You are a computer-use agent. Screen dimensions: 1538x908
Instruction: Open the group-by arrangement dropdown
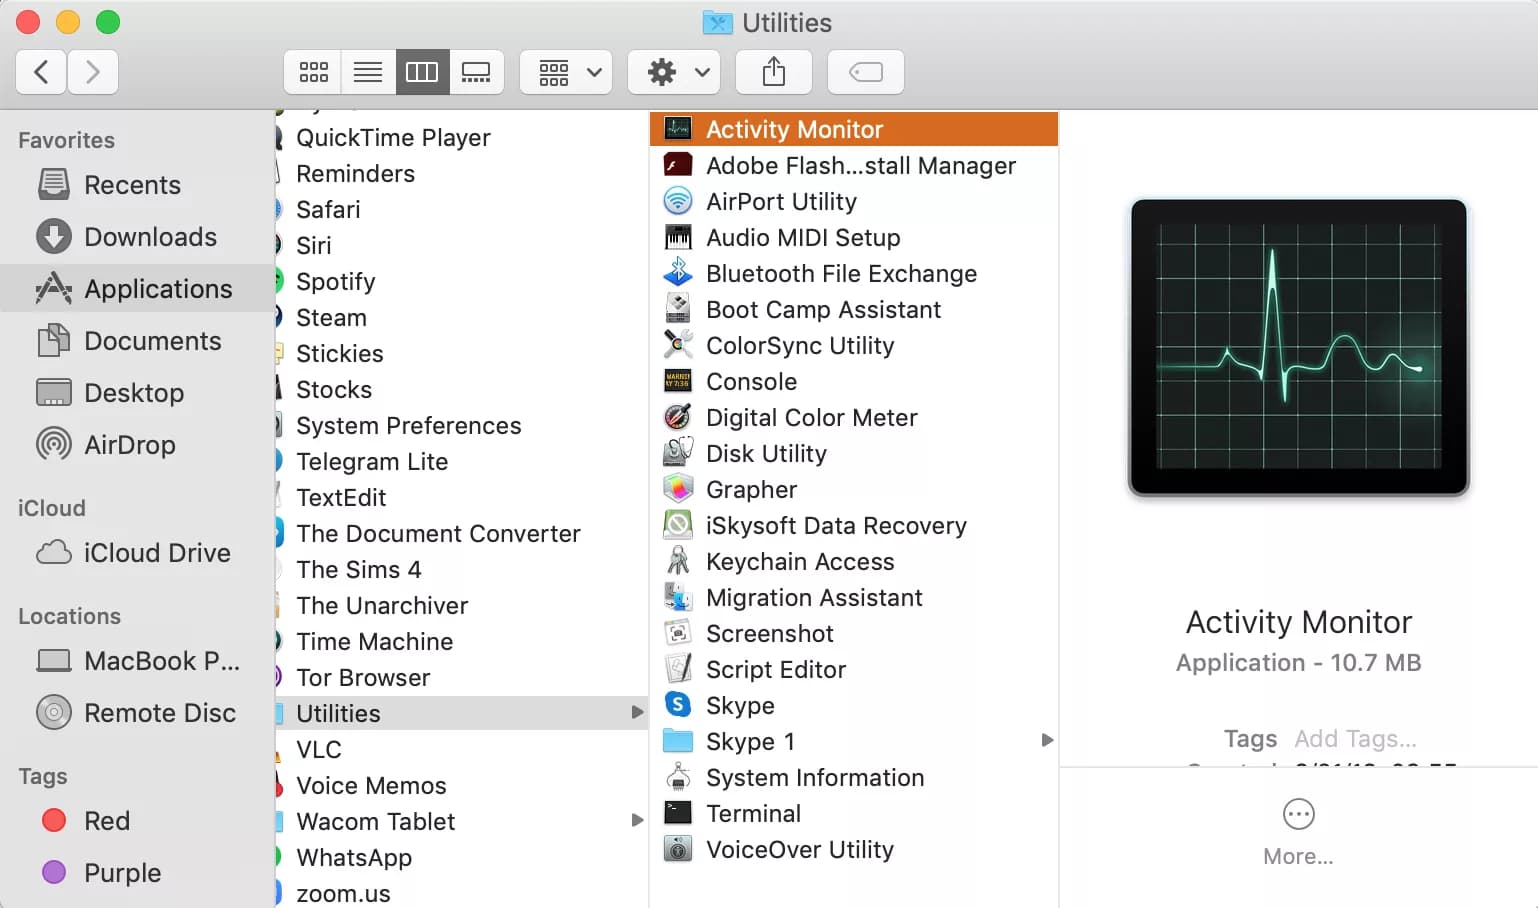pos(566,72)
